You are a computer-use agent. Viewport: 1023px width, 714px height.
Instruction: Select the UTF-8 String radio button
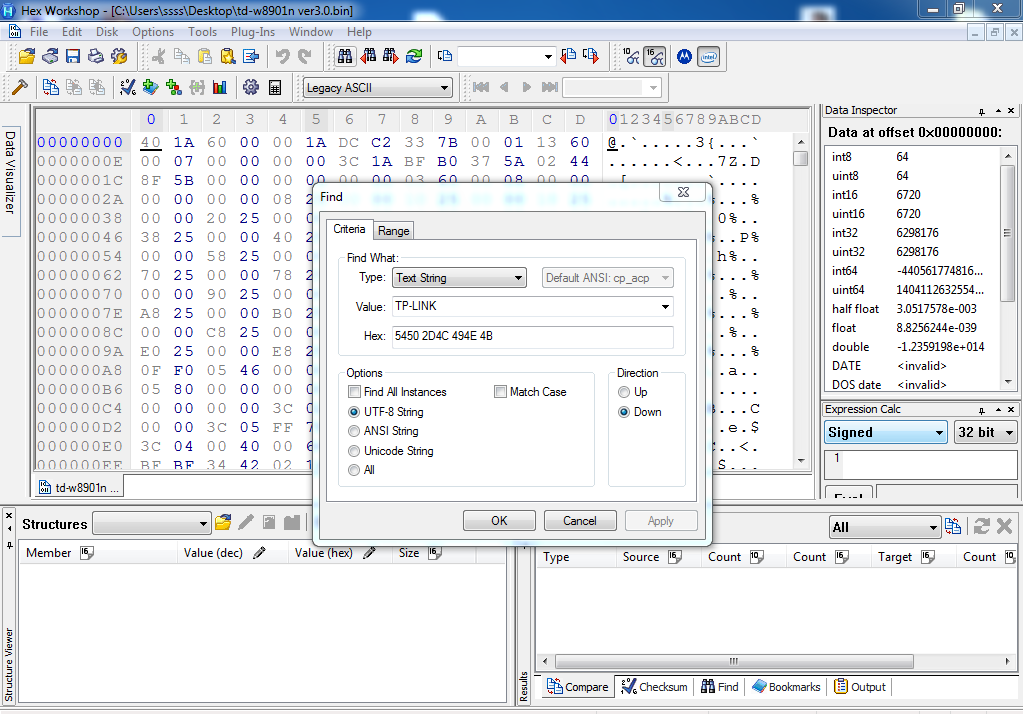354,412
